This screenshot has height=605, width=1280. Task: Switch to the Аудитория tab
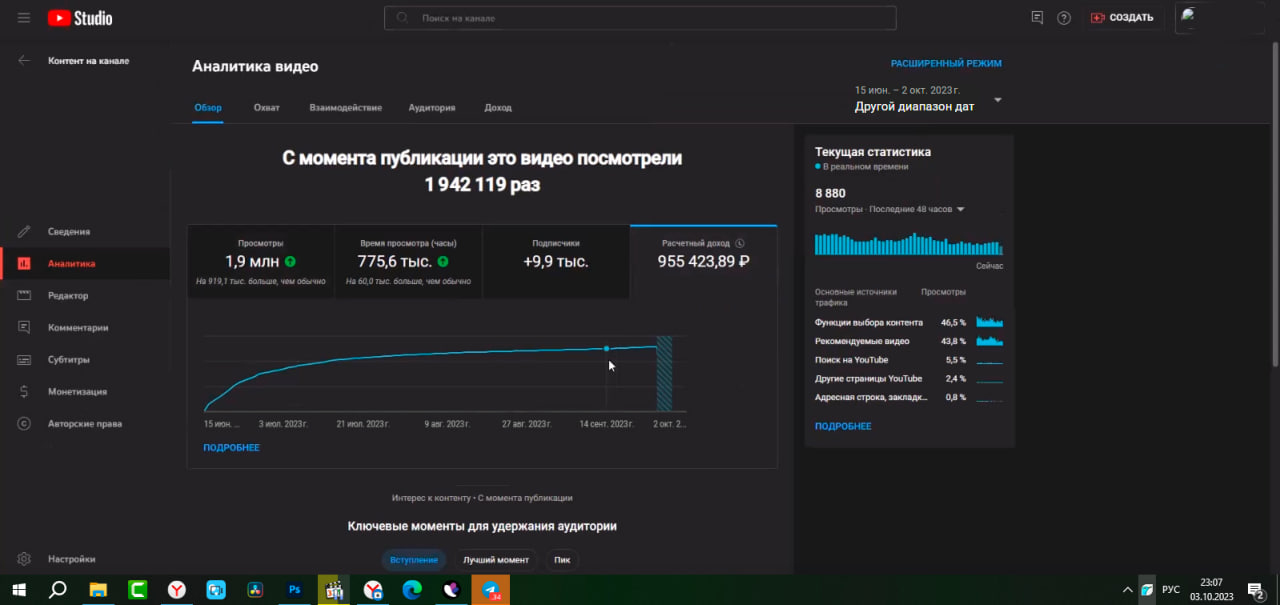pos(432,108)
